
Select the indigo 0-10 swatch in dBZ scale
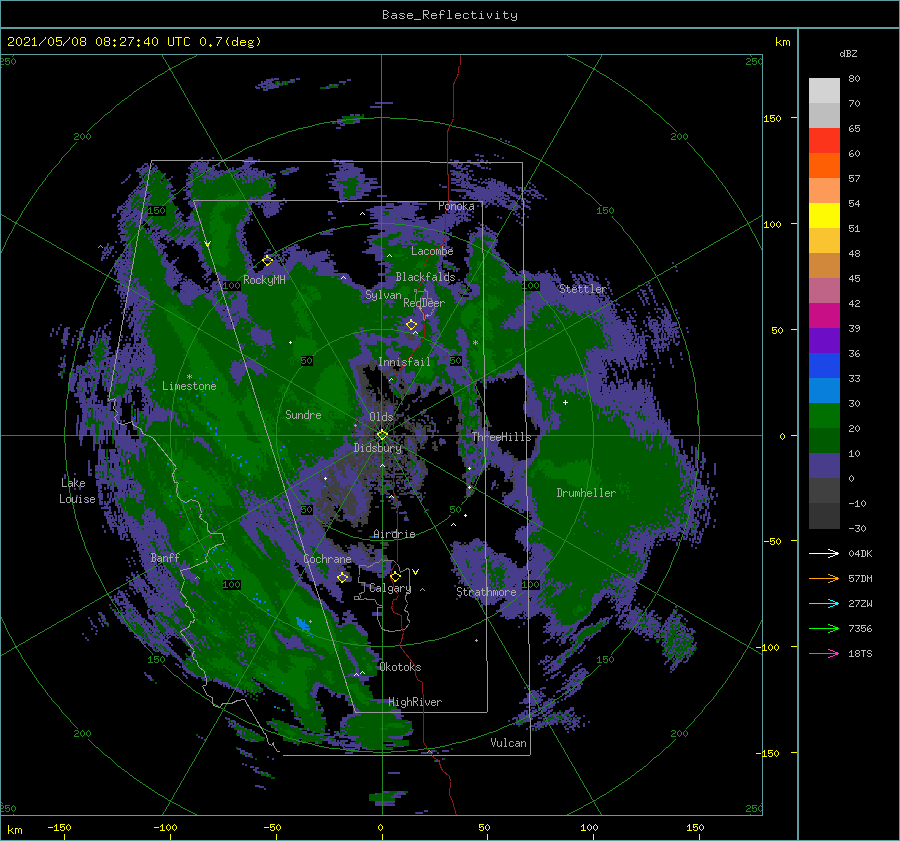(824, 466)
